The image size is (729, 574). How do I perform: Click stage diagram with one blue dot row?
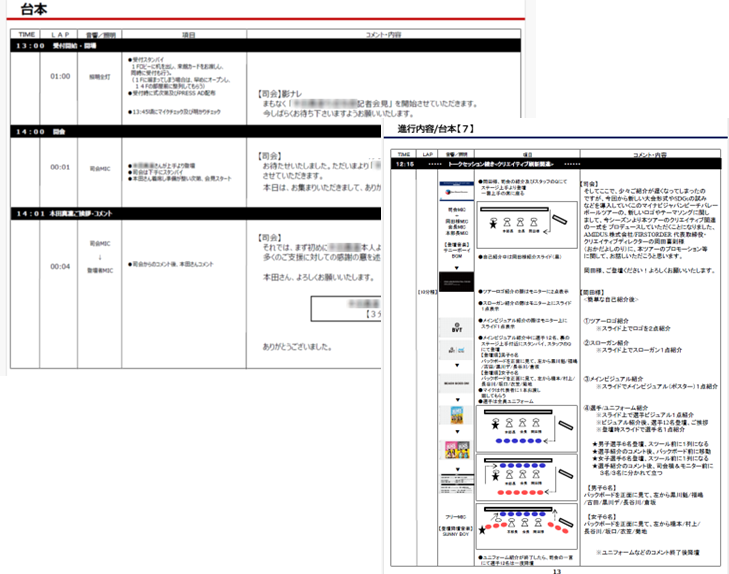point(527,428)
